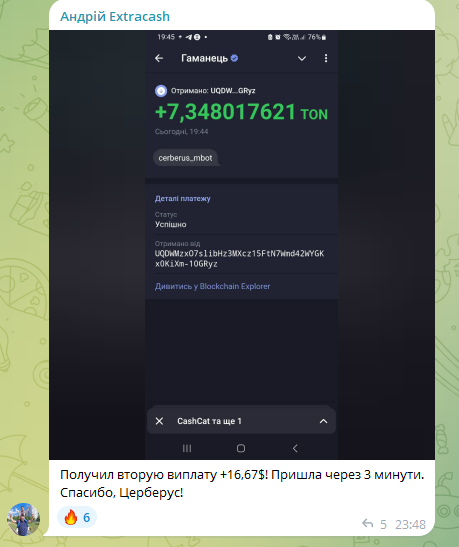459x547 pixels.
Task: Close the CashCat notification bar with X
Action: [159, 421]
